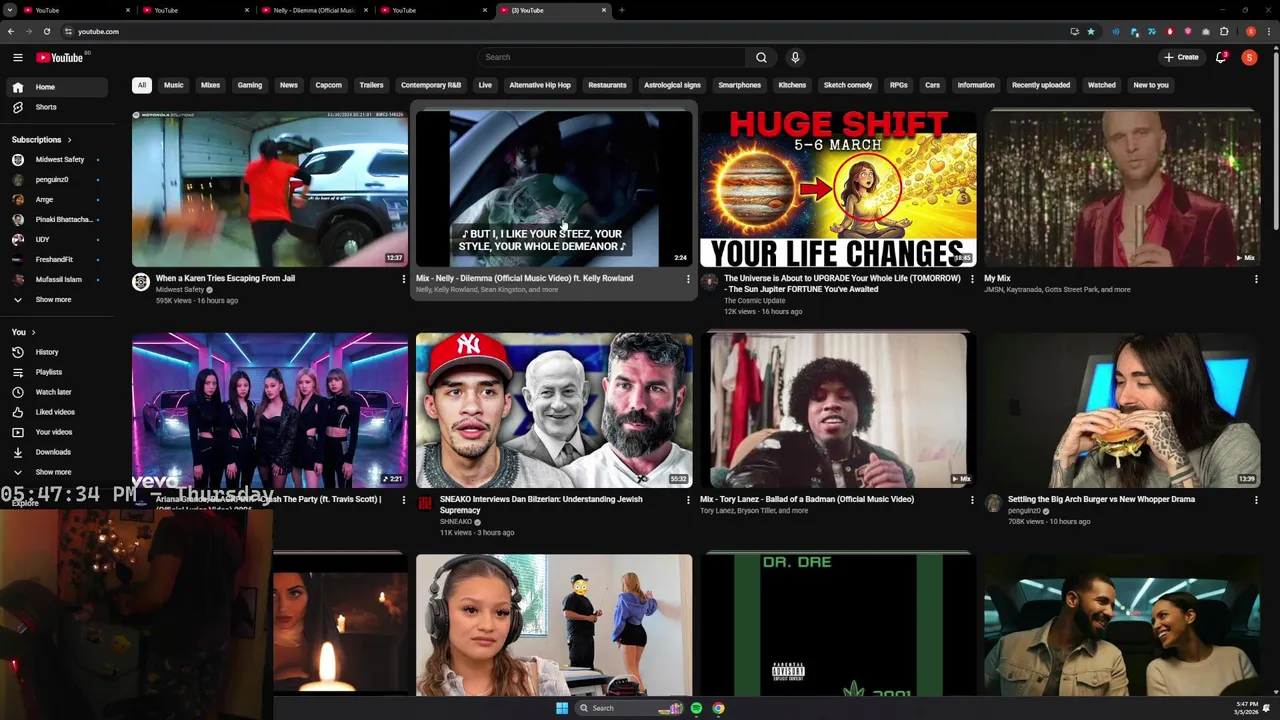1280x720 pixels.
Task: Select the Capcom filter chip
Action: [329, 85]
